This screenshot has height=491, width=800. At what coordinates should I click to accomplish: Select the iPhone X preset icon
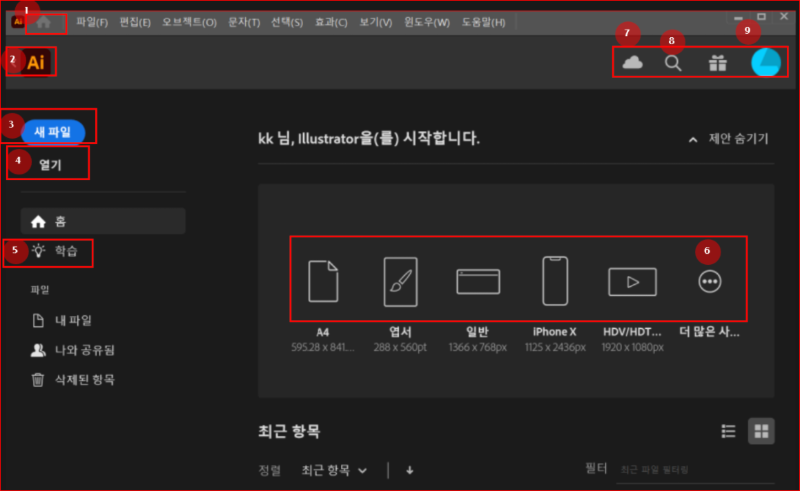pyautogui.click(x=555, y=281)
